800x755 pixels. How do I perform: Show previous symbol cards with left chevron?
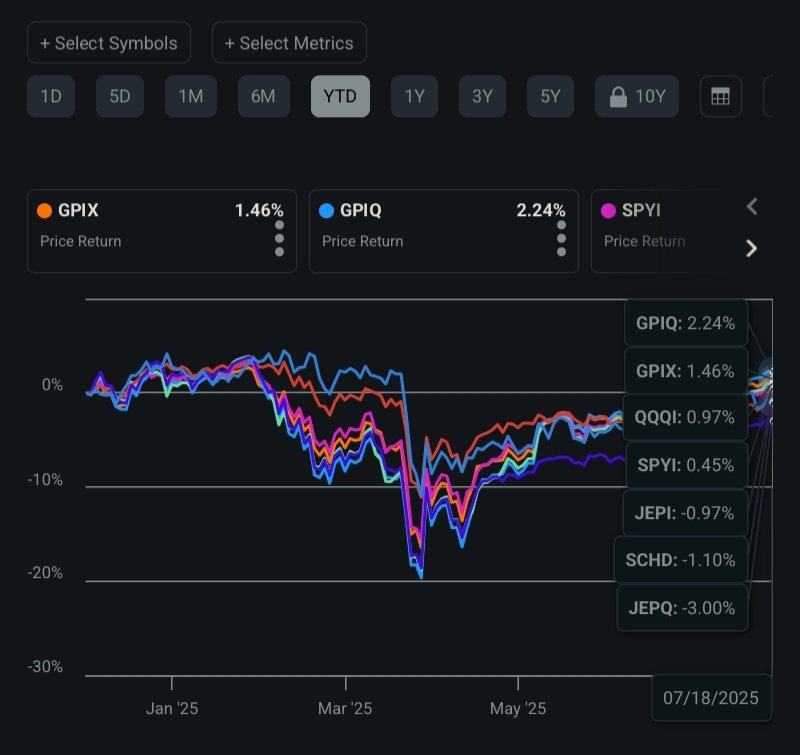pyautogui.click(x=752, y=207)
